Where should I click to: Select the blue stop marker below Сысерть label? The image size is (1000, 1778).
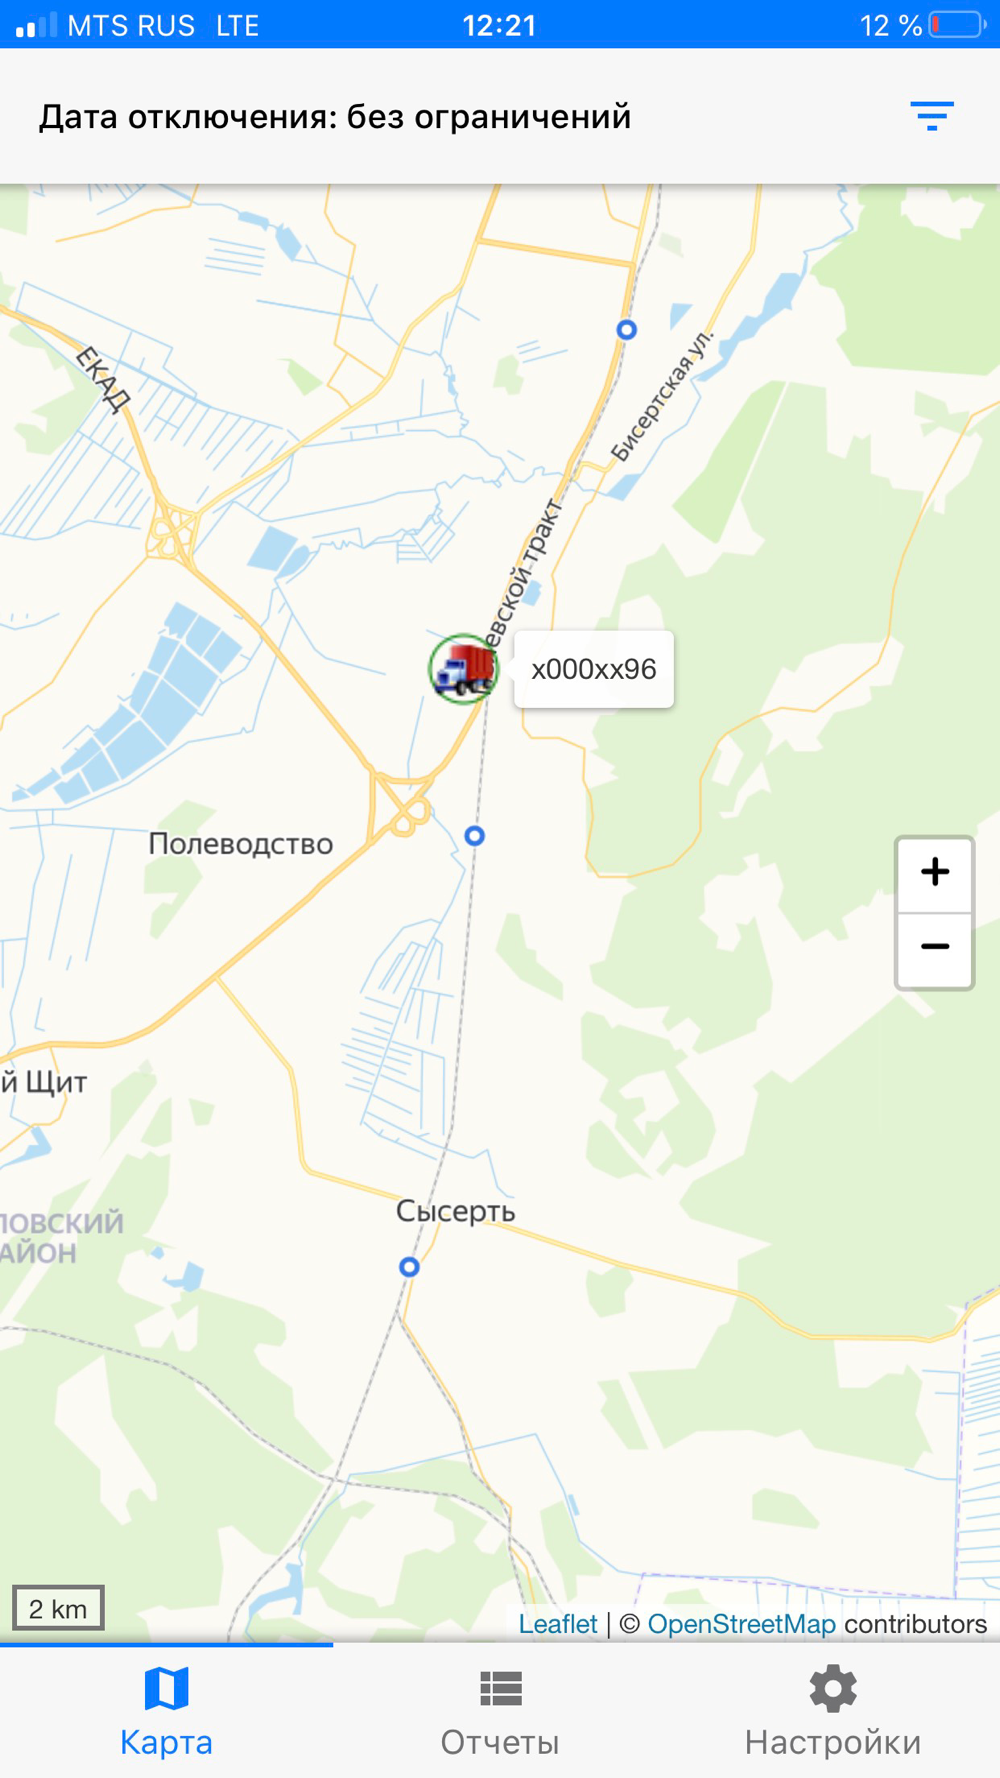click(x=409, y=1267)
